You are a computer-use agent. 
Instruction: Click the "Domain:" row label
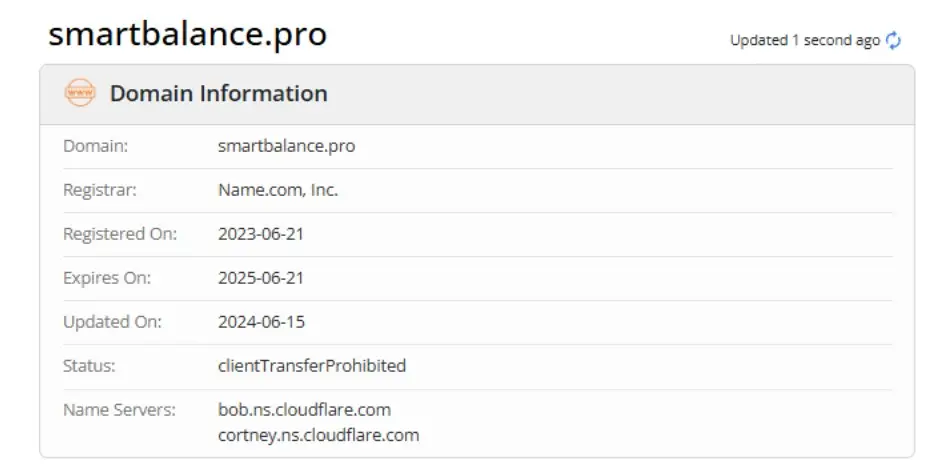point(96,146)
